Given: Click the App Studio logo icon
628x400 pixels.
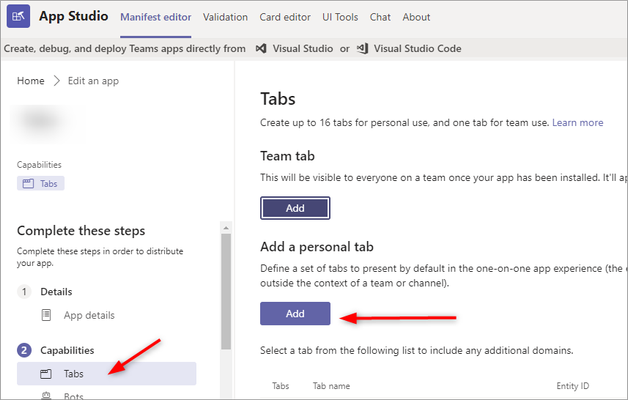Looking at the screenshot, I should (18, 16).
